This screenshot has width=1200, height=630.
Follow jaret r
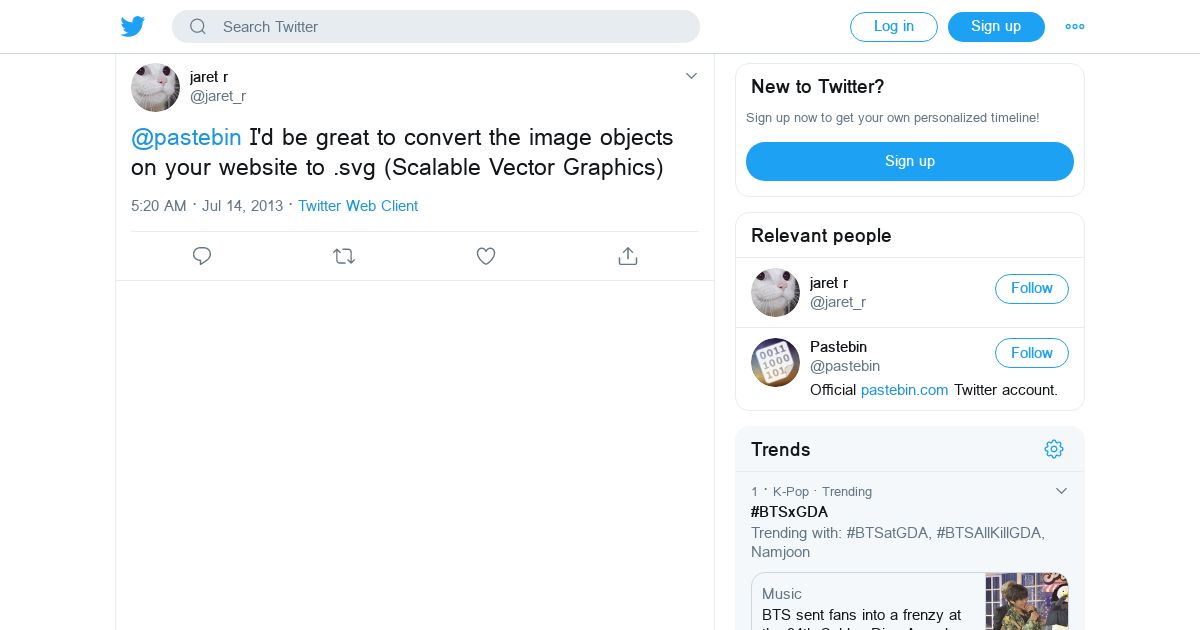1031,289
